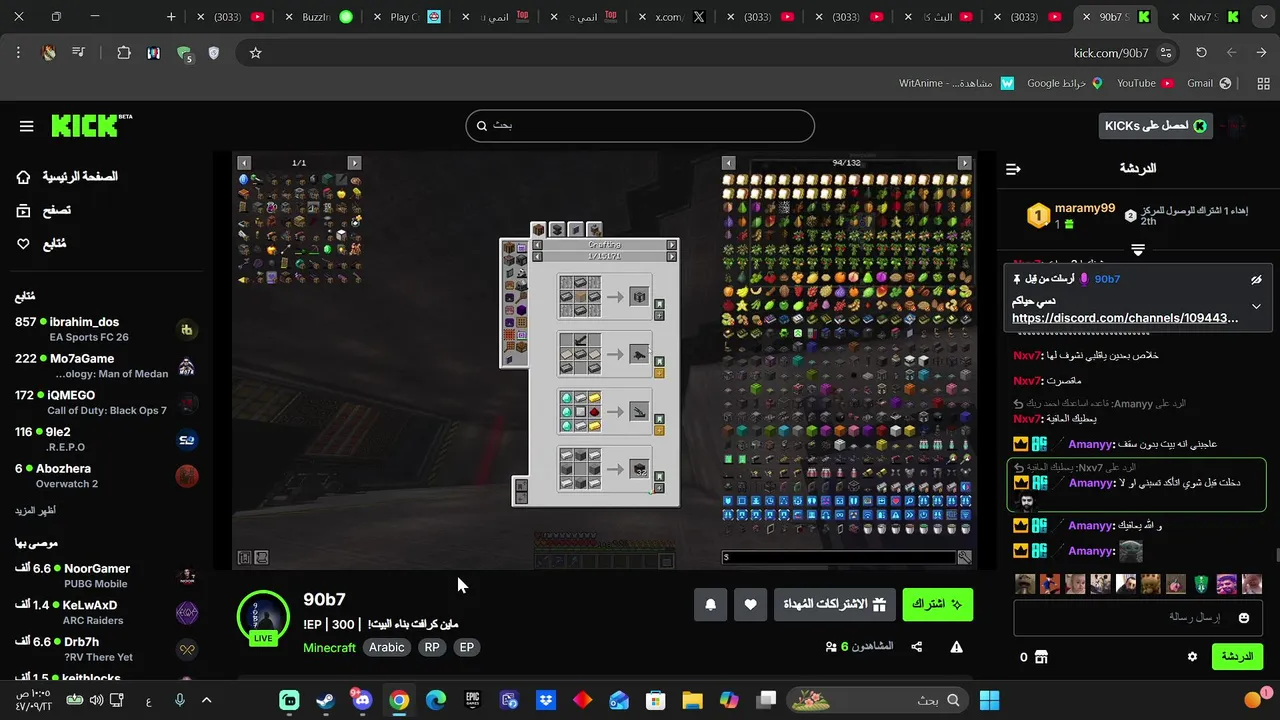
Task: Click the chat shop icon
Action: (1042, 657)
